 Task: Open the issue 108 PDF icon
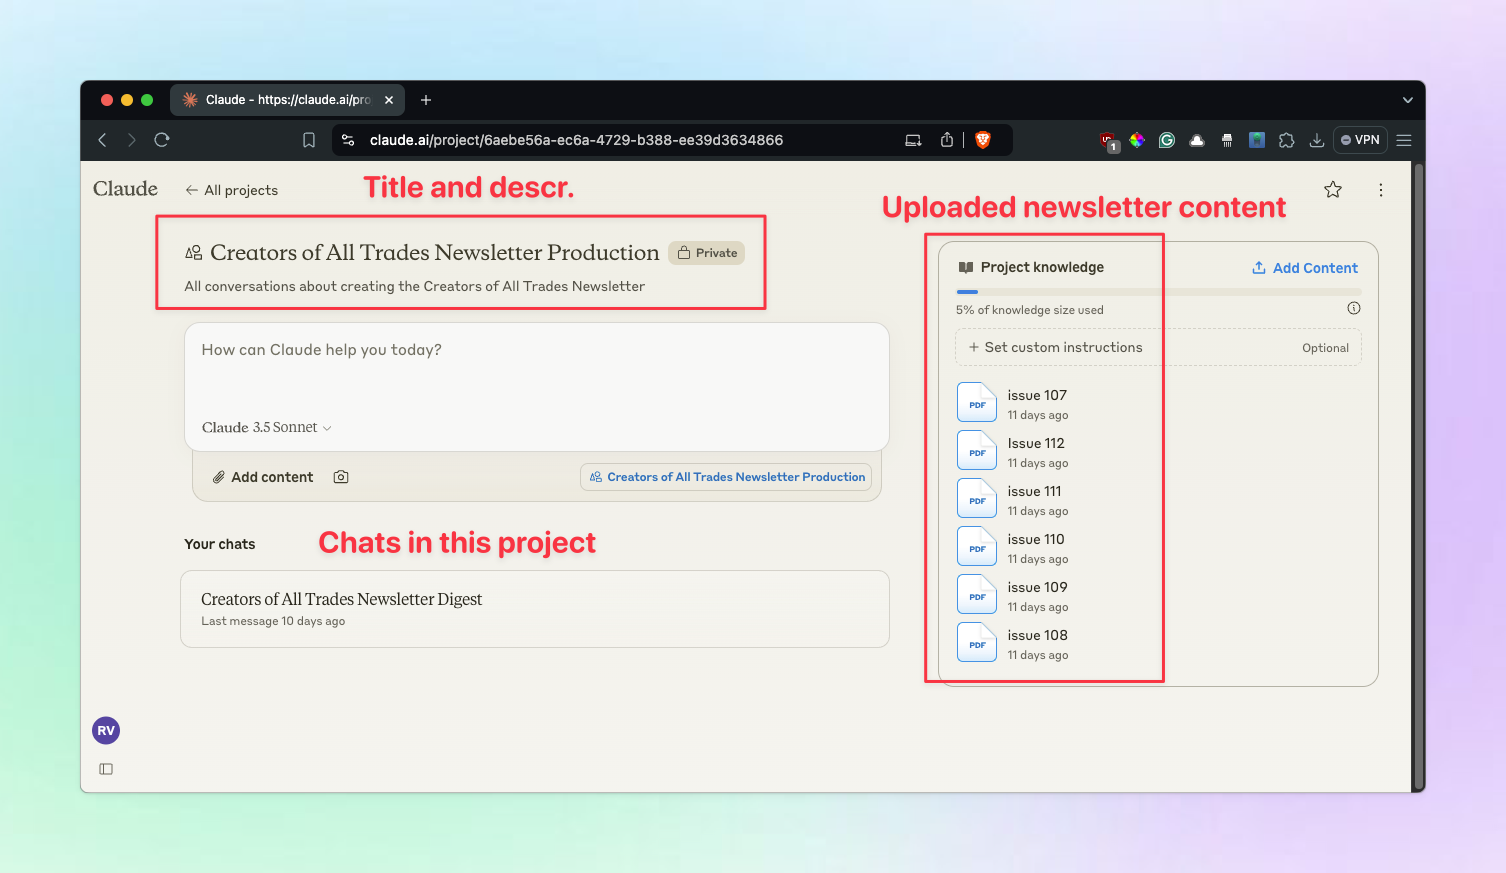point(977,642)
